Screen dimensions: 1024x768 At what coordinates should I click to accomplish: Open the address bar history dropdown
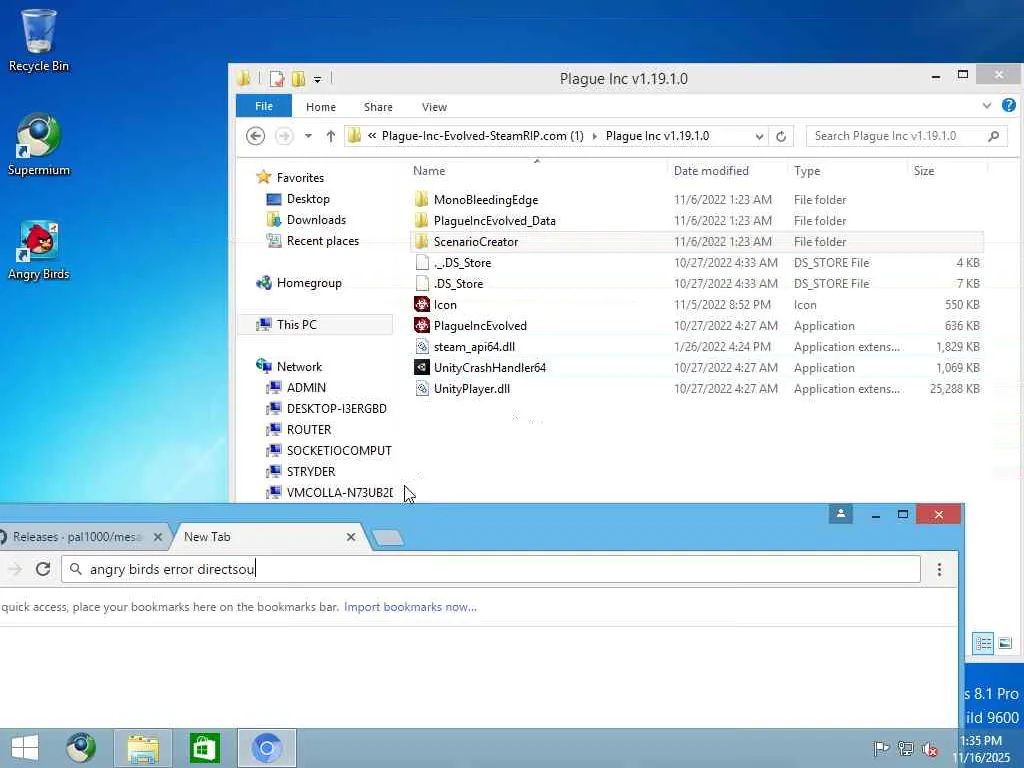click(759, 136)
